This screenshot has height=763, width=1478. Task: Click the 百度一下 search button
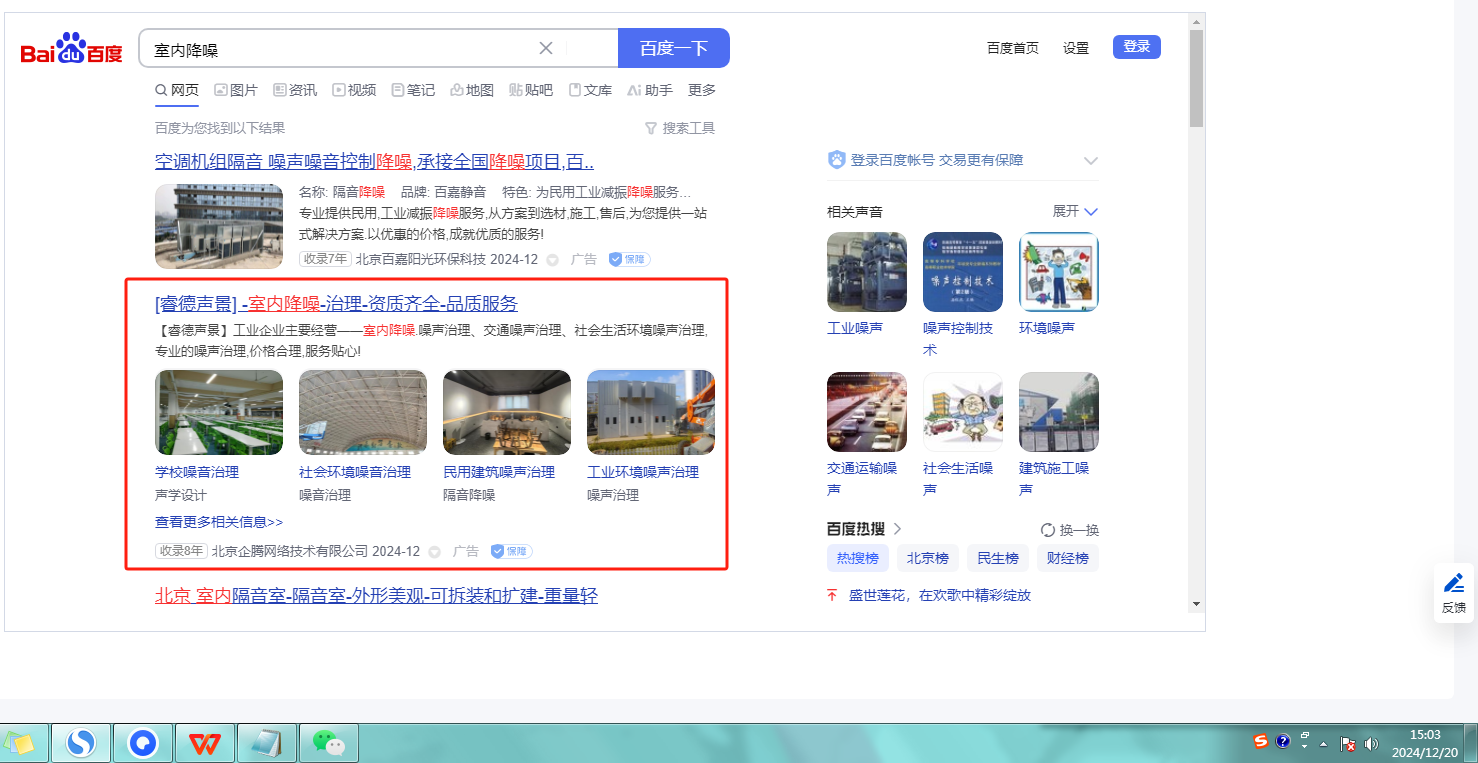(x=674, y=48)
